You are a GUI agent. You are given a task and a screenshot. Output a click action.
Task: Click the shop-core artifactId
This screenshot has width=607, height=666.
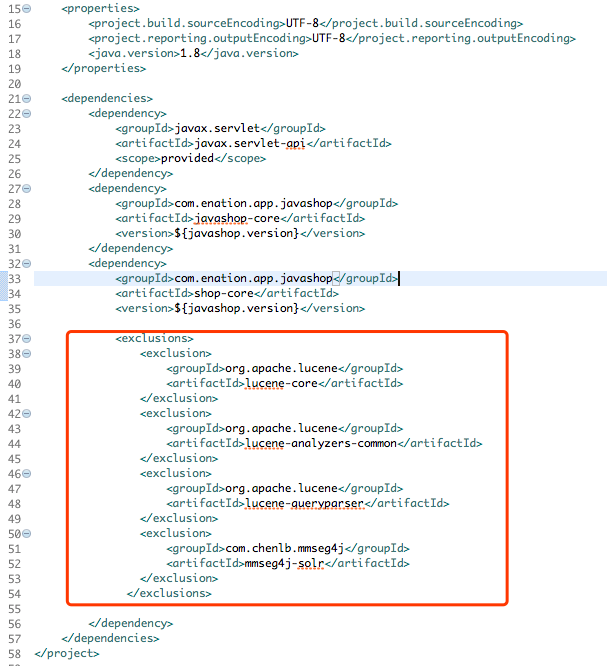click(x=224, y=293)
